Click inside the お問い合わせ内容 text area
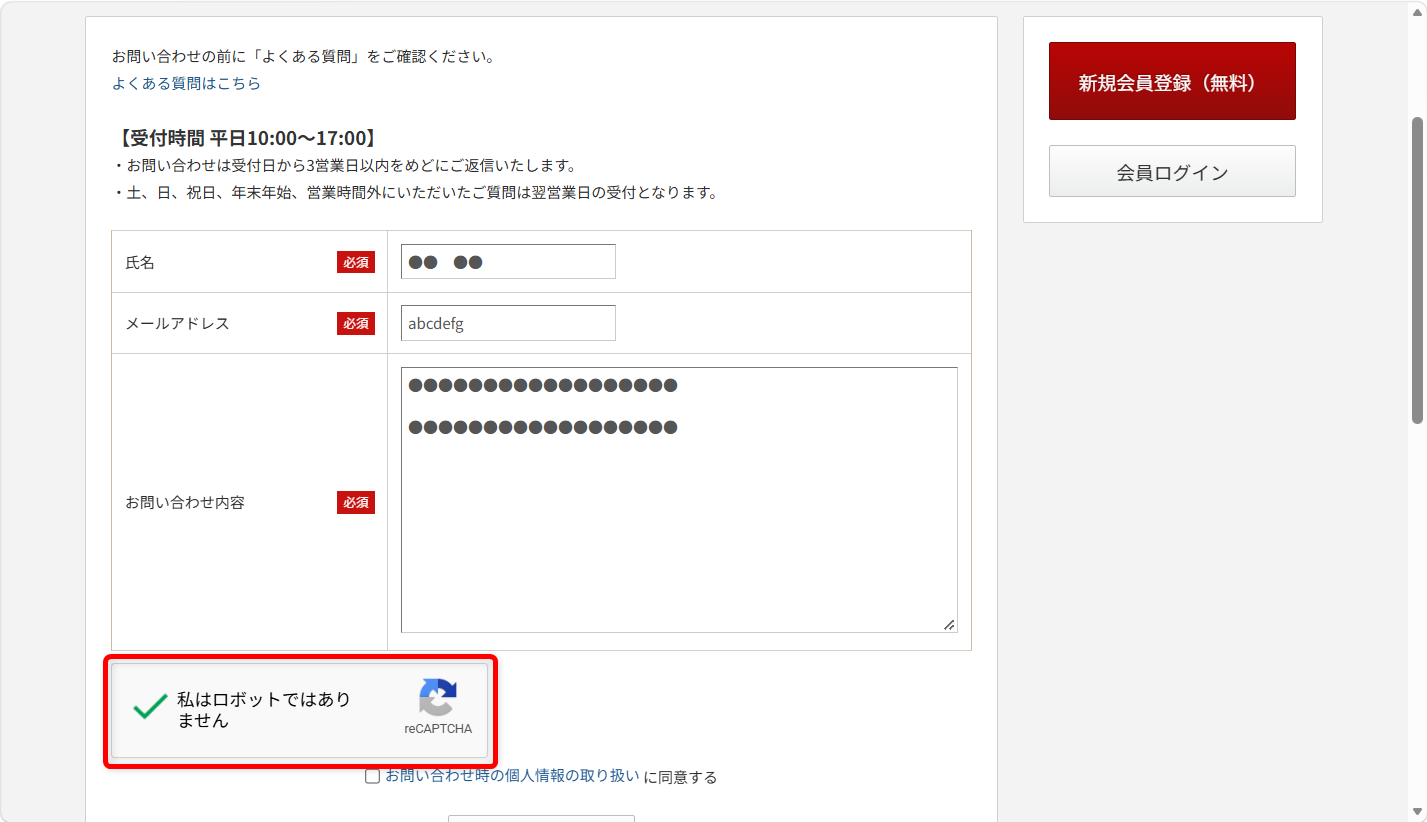This screenshot has height=822, width=1427. coord(679,500)
